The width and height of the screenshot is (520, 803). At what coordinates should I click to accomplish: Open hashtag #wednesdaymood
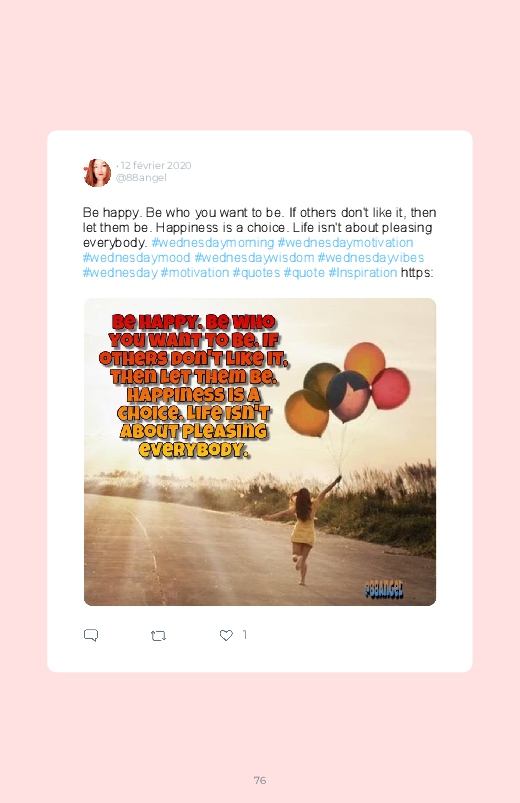(136, 257)
